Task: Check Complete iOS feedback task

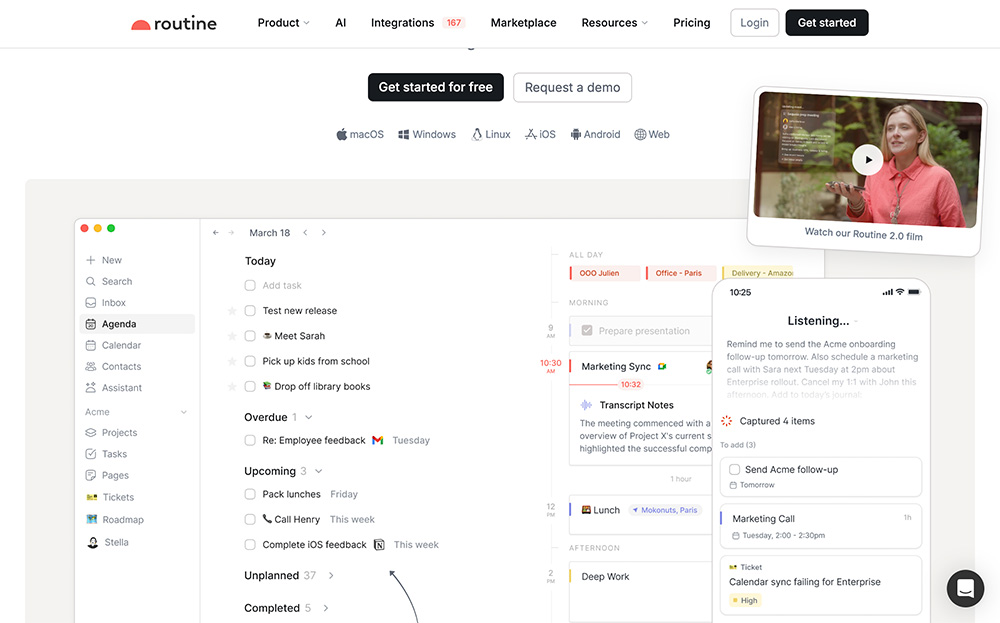Action: tap(250, 545)
